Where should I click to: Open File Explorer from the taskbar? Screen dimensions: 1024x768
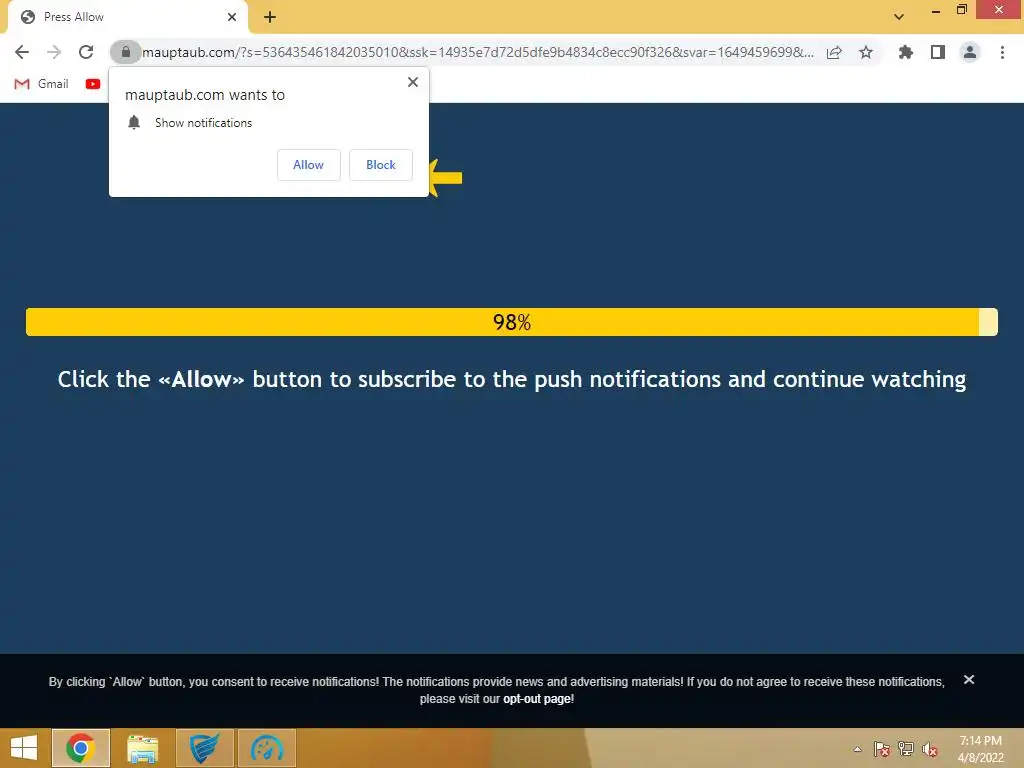[142, 748]
